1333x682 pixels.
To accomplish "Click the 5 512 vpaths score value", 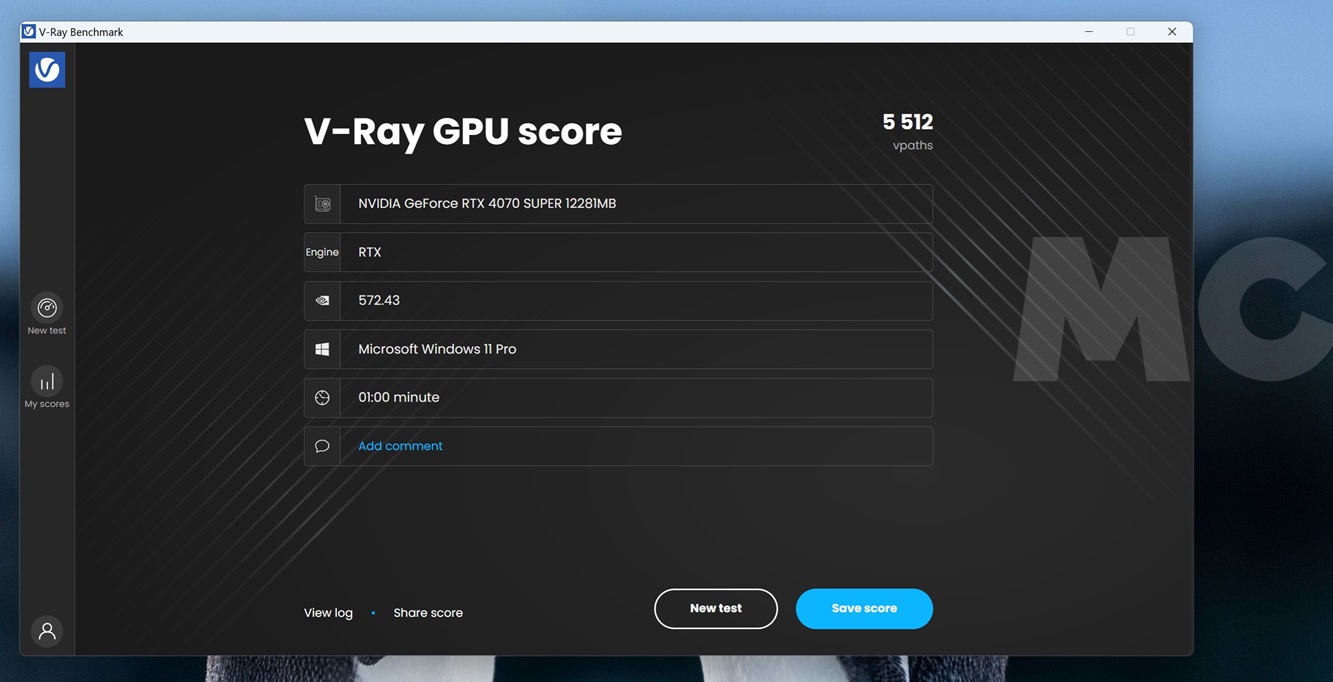I will tap(907, 123).
